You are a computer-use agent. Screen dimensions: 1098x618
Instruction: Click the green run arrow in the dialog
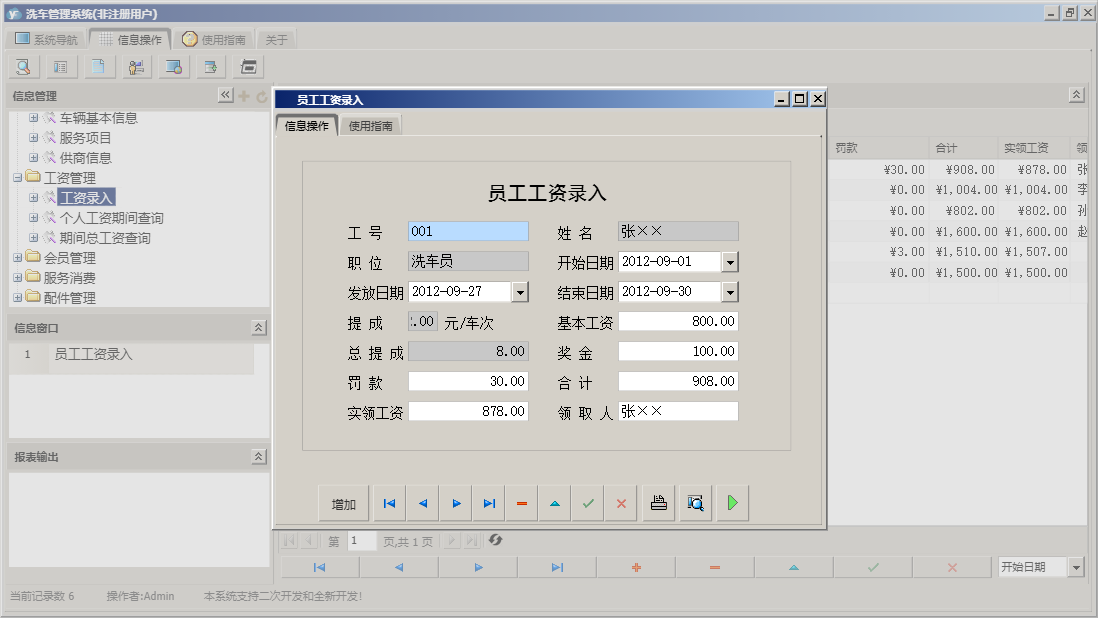(x=731, y=503)
